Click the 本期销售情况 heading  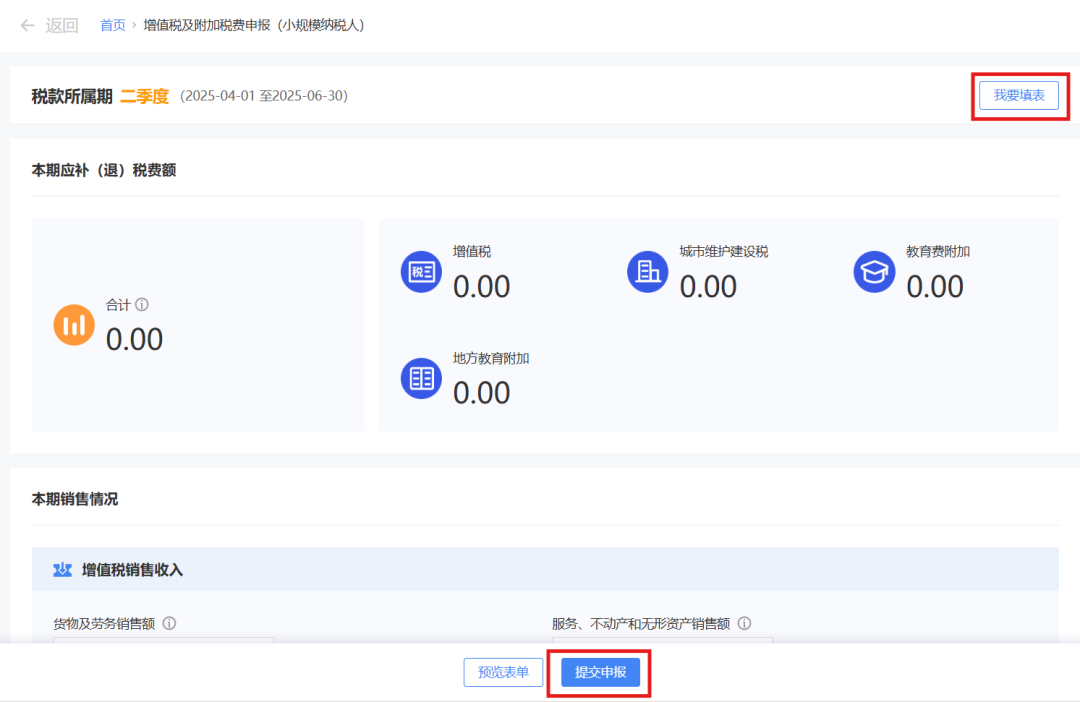pos(74,499)
